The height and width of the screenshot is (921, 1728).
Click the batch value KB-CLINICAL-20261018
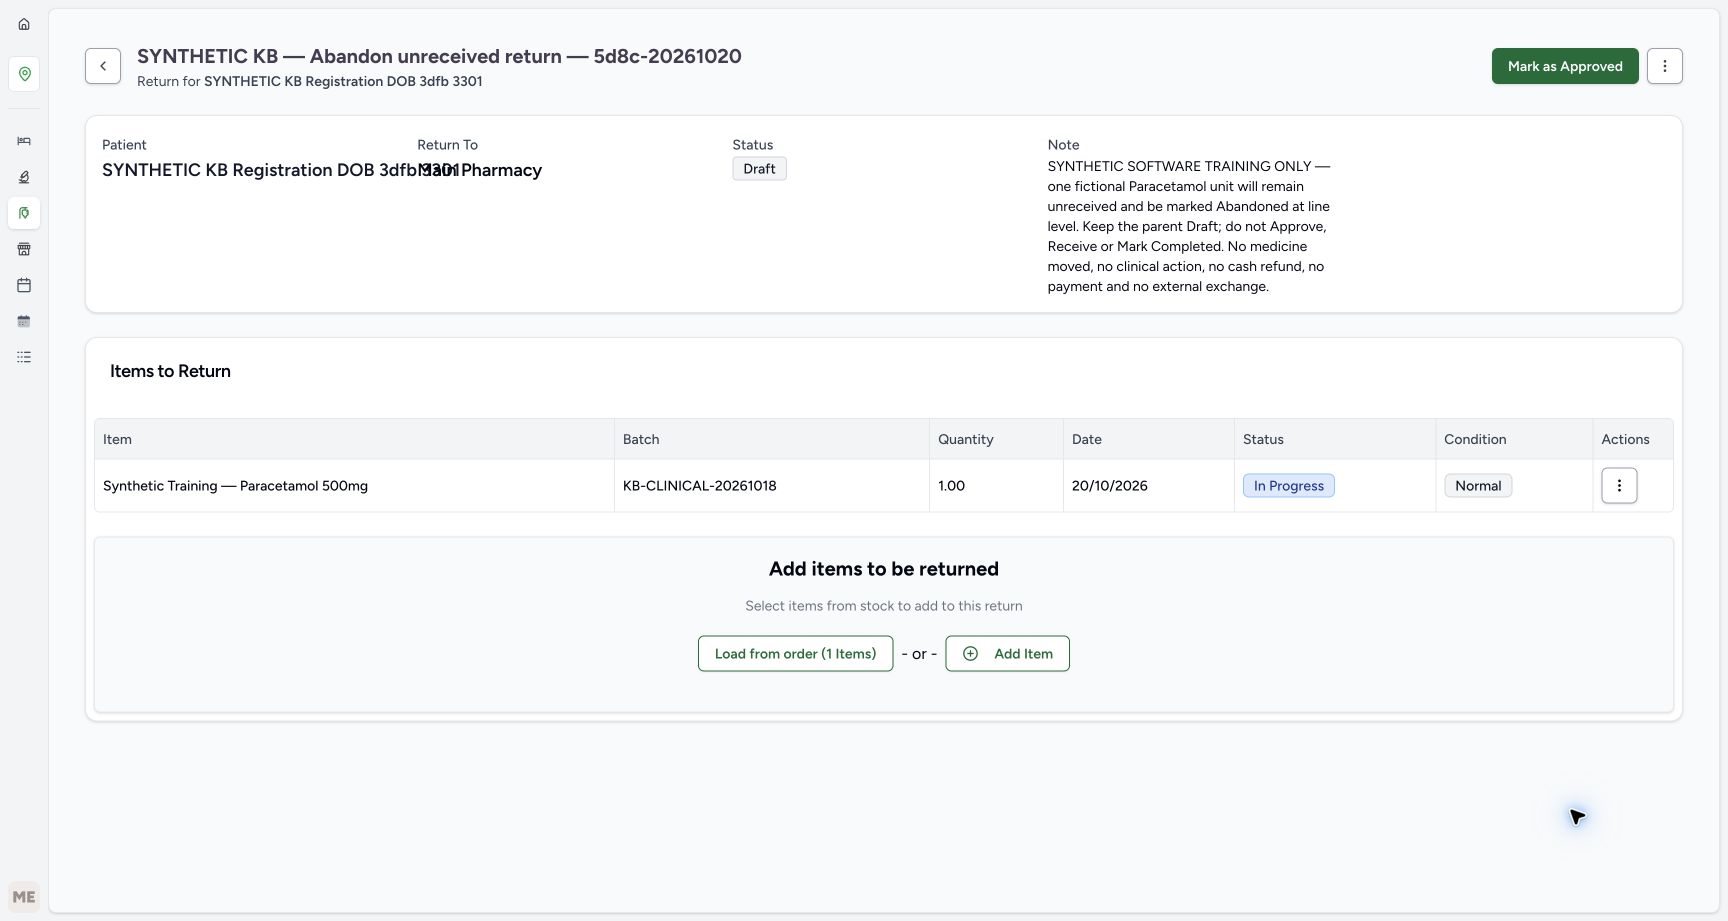[700, 486]
